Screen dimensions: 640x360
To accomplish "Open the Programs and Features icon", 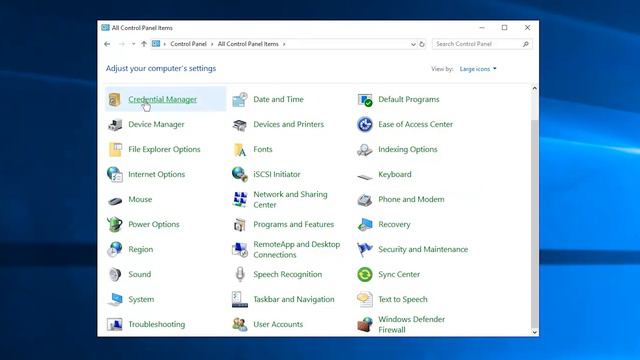I will (x=240, y=224).
